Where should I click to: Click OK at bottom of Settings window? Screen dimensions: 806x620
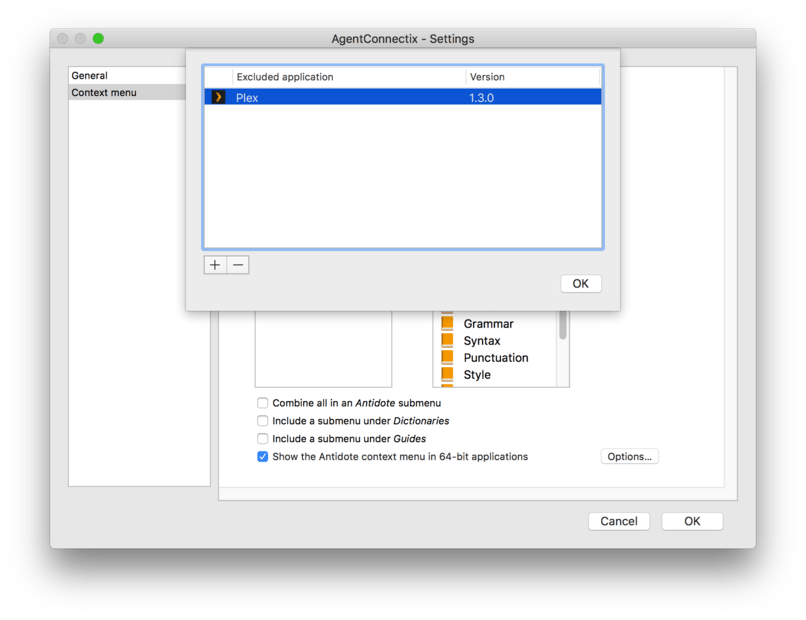click(x=692, y=521)
